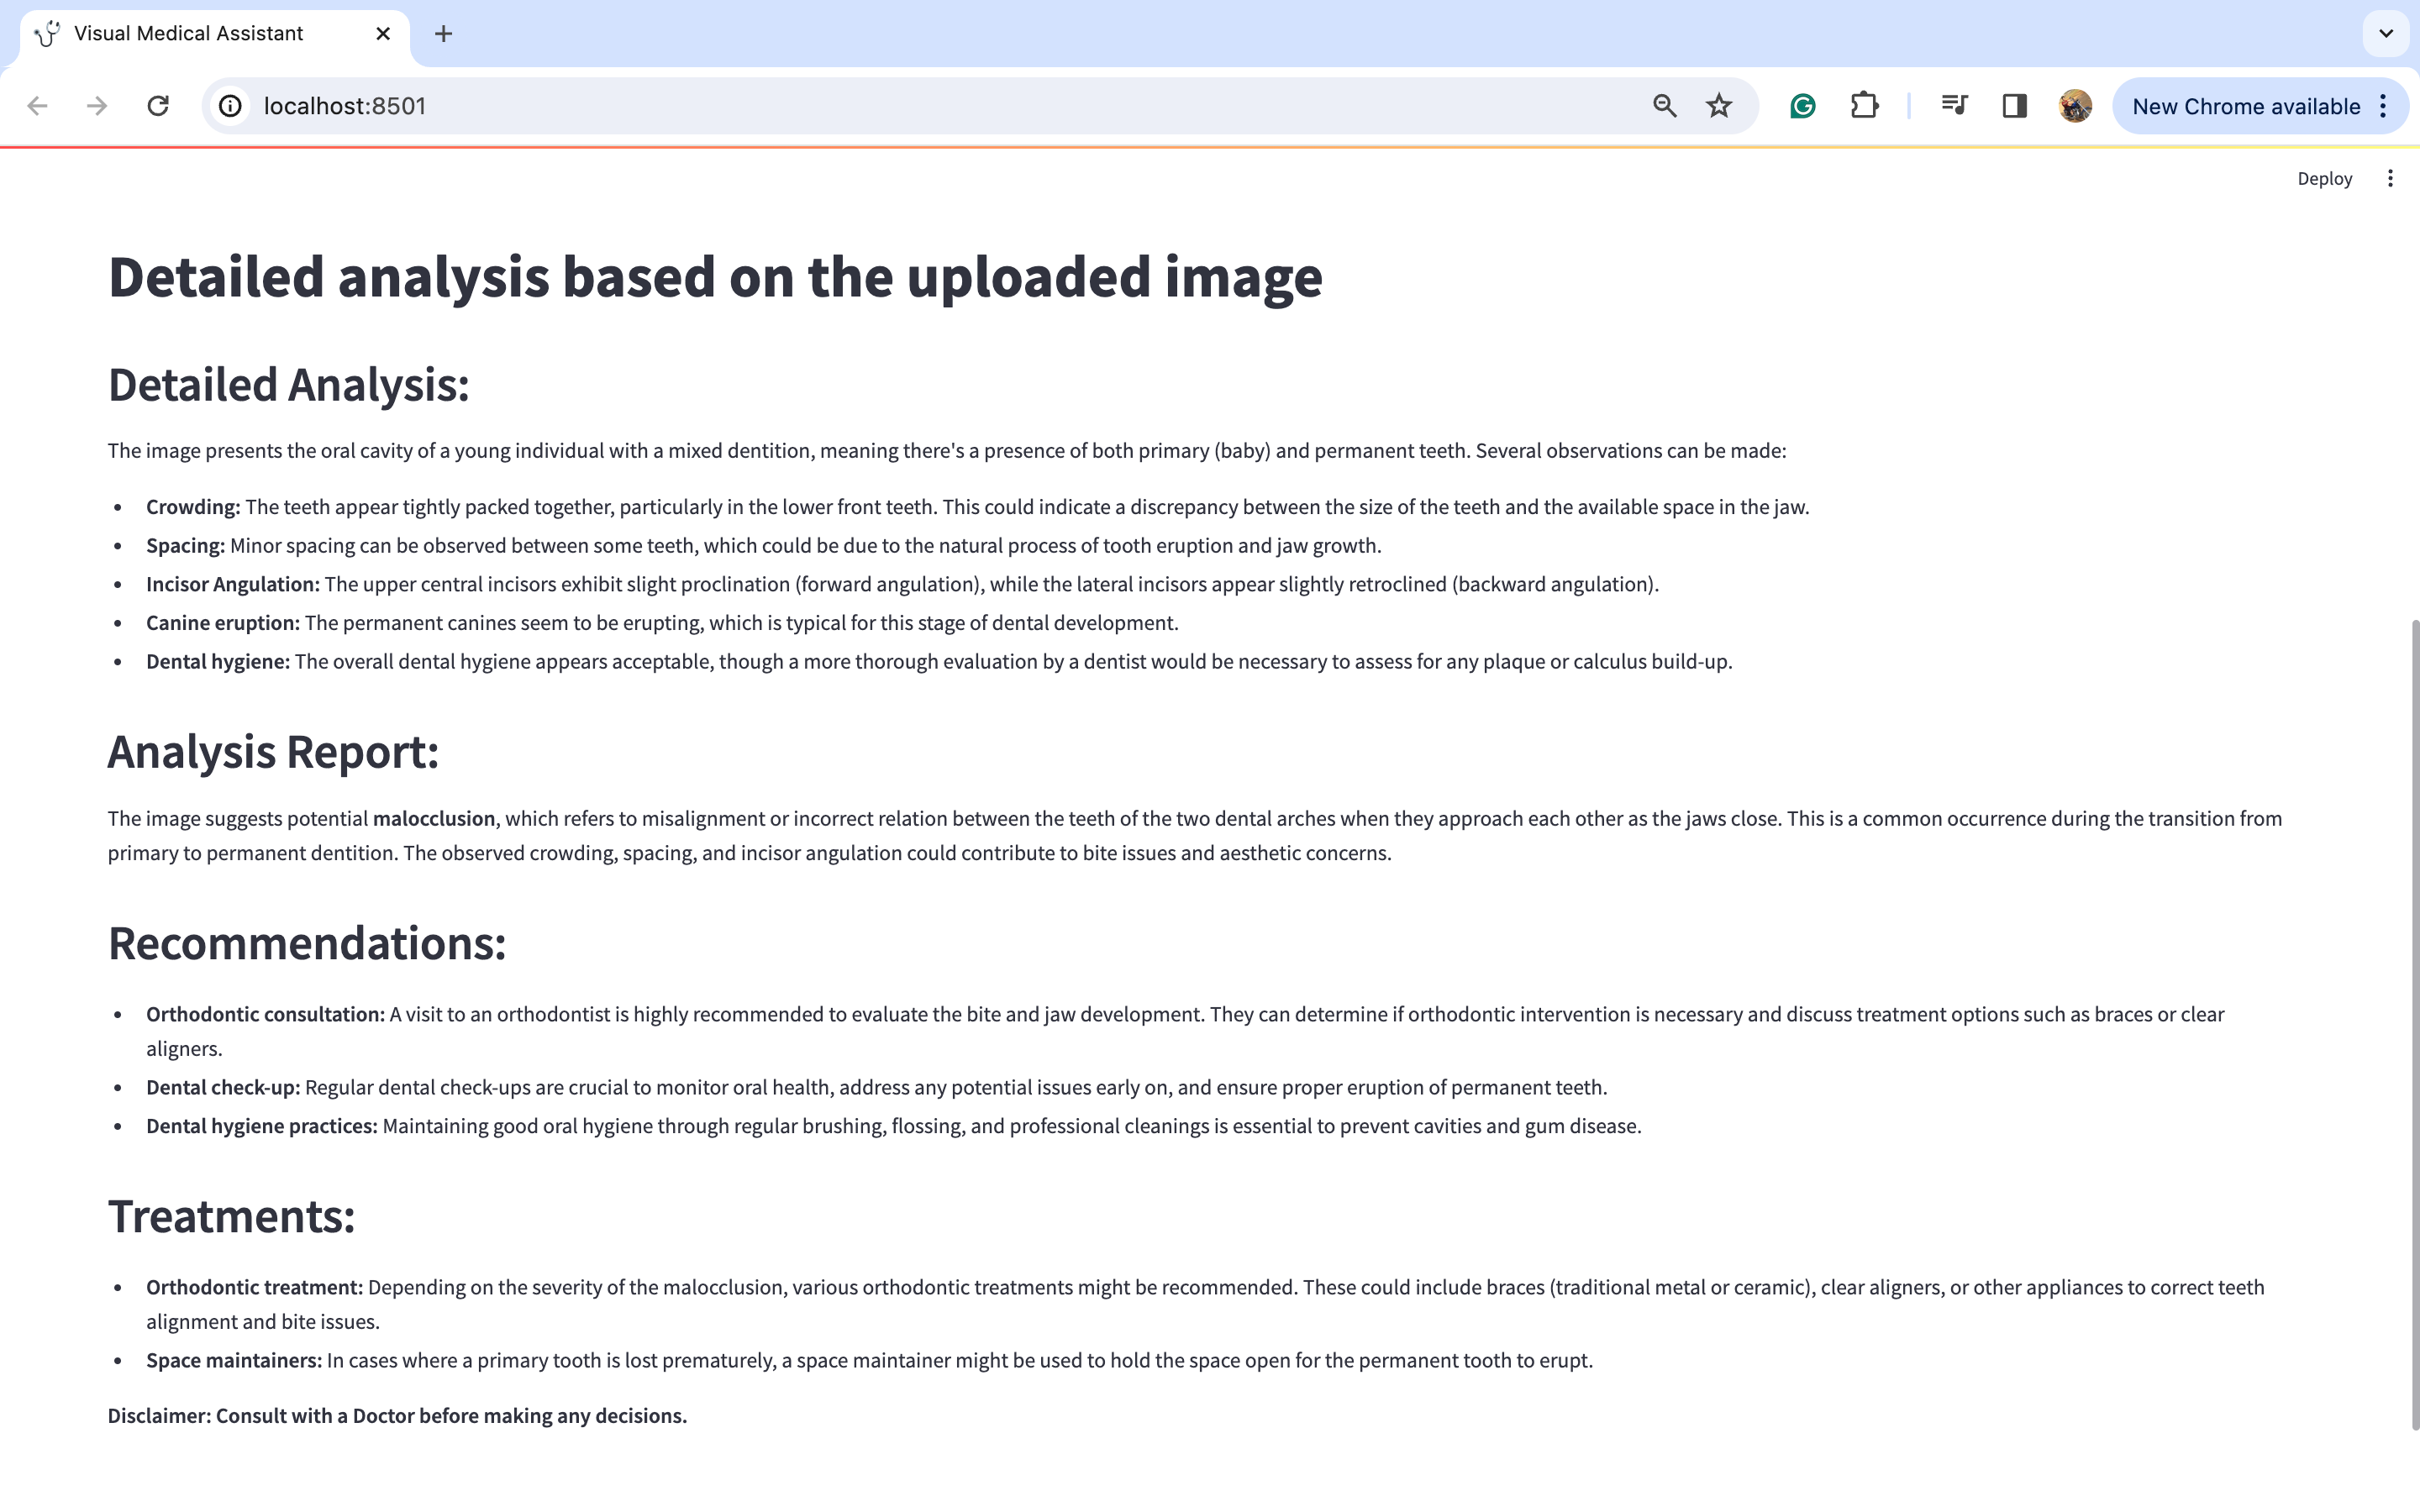Open the zoom magnifier icon in the address bar

click(x=1664, y=106)
